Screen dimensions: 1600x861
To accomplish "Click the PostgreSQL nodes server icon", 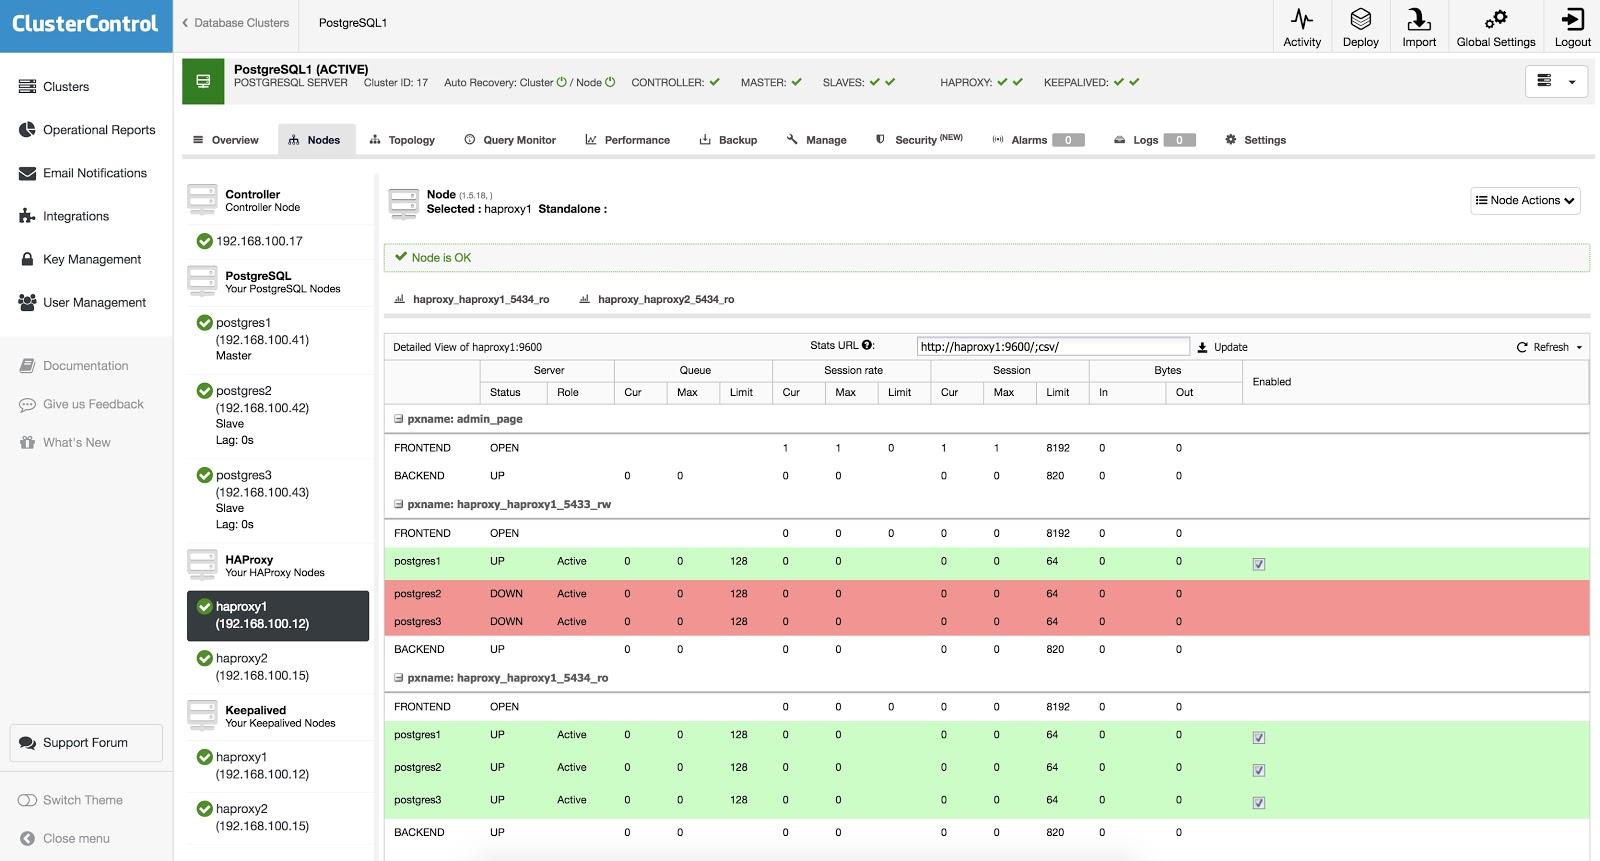I will 202,281.
